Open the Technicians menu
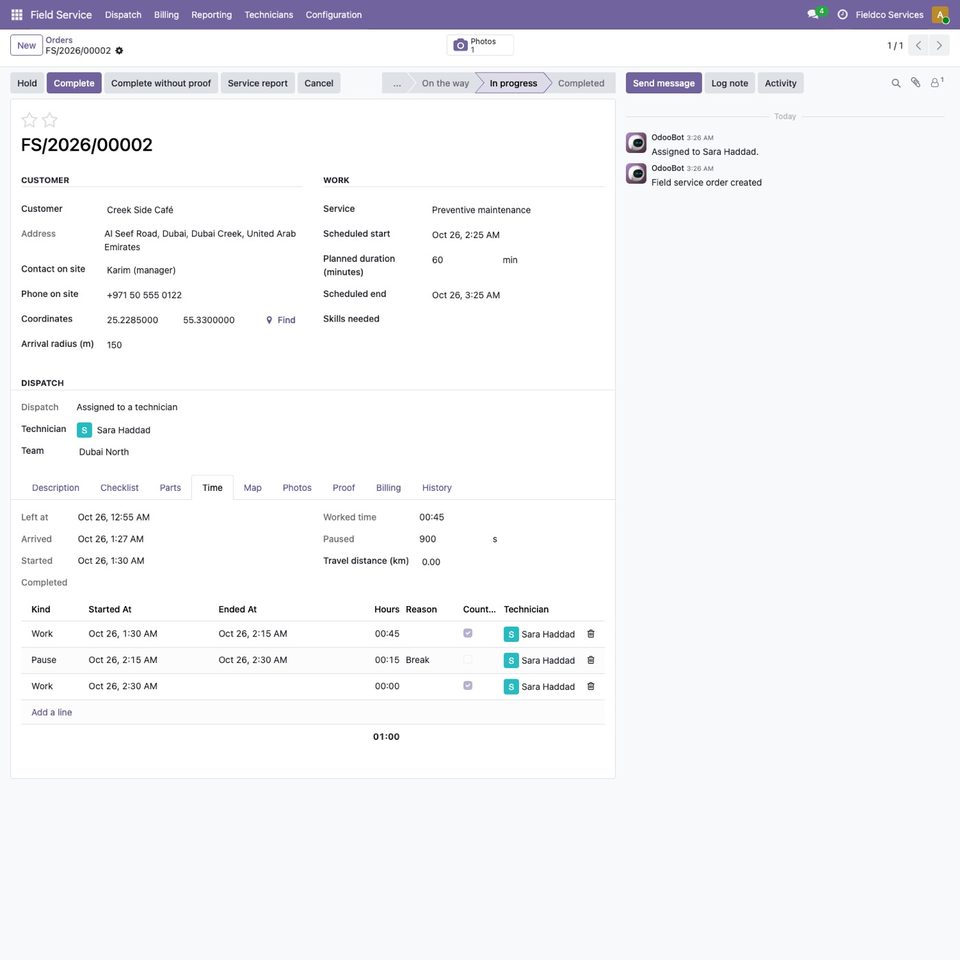This screenshot has width=960, height=960. tap(269, 15)
